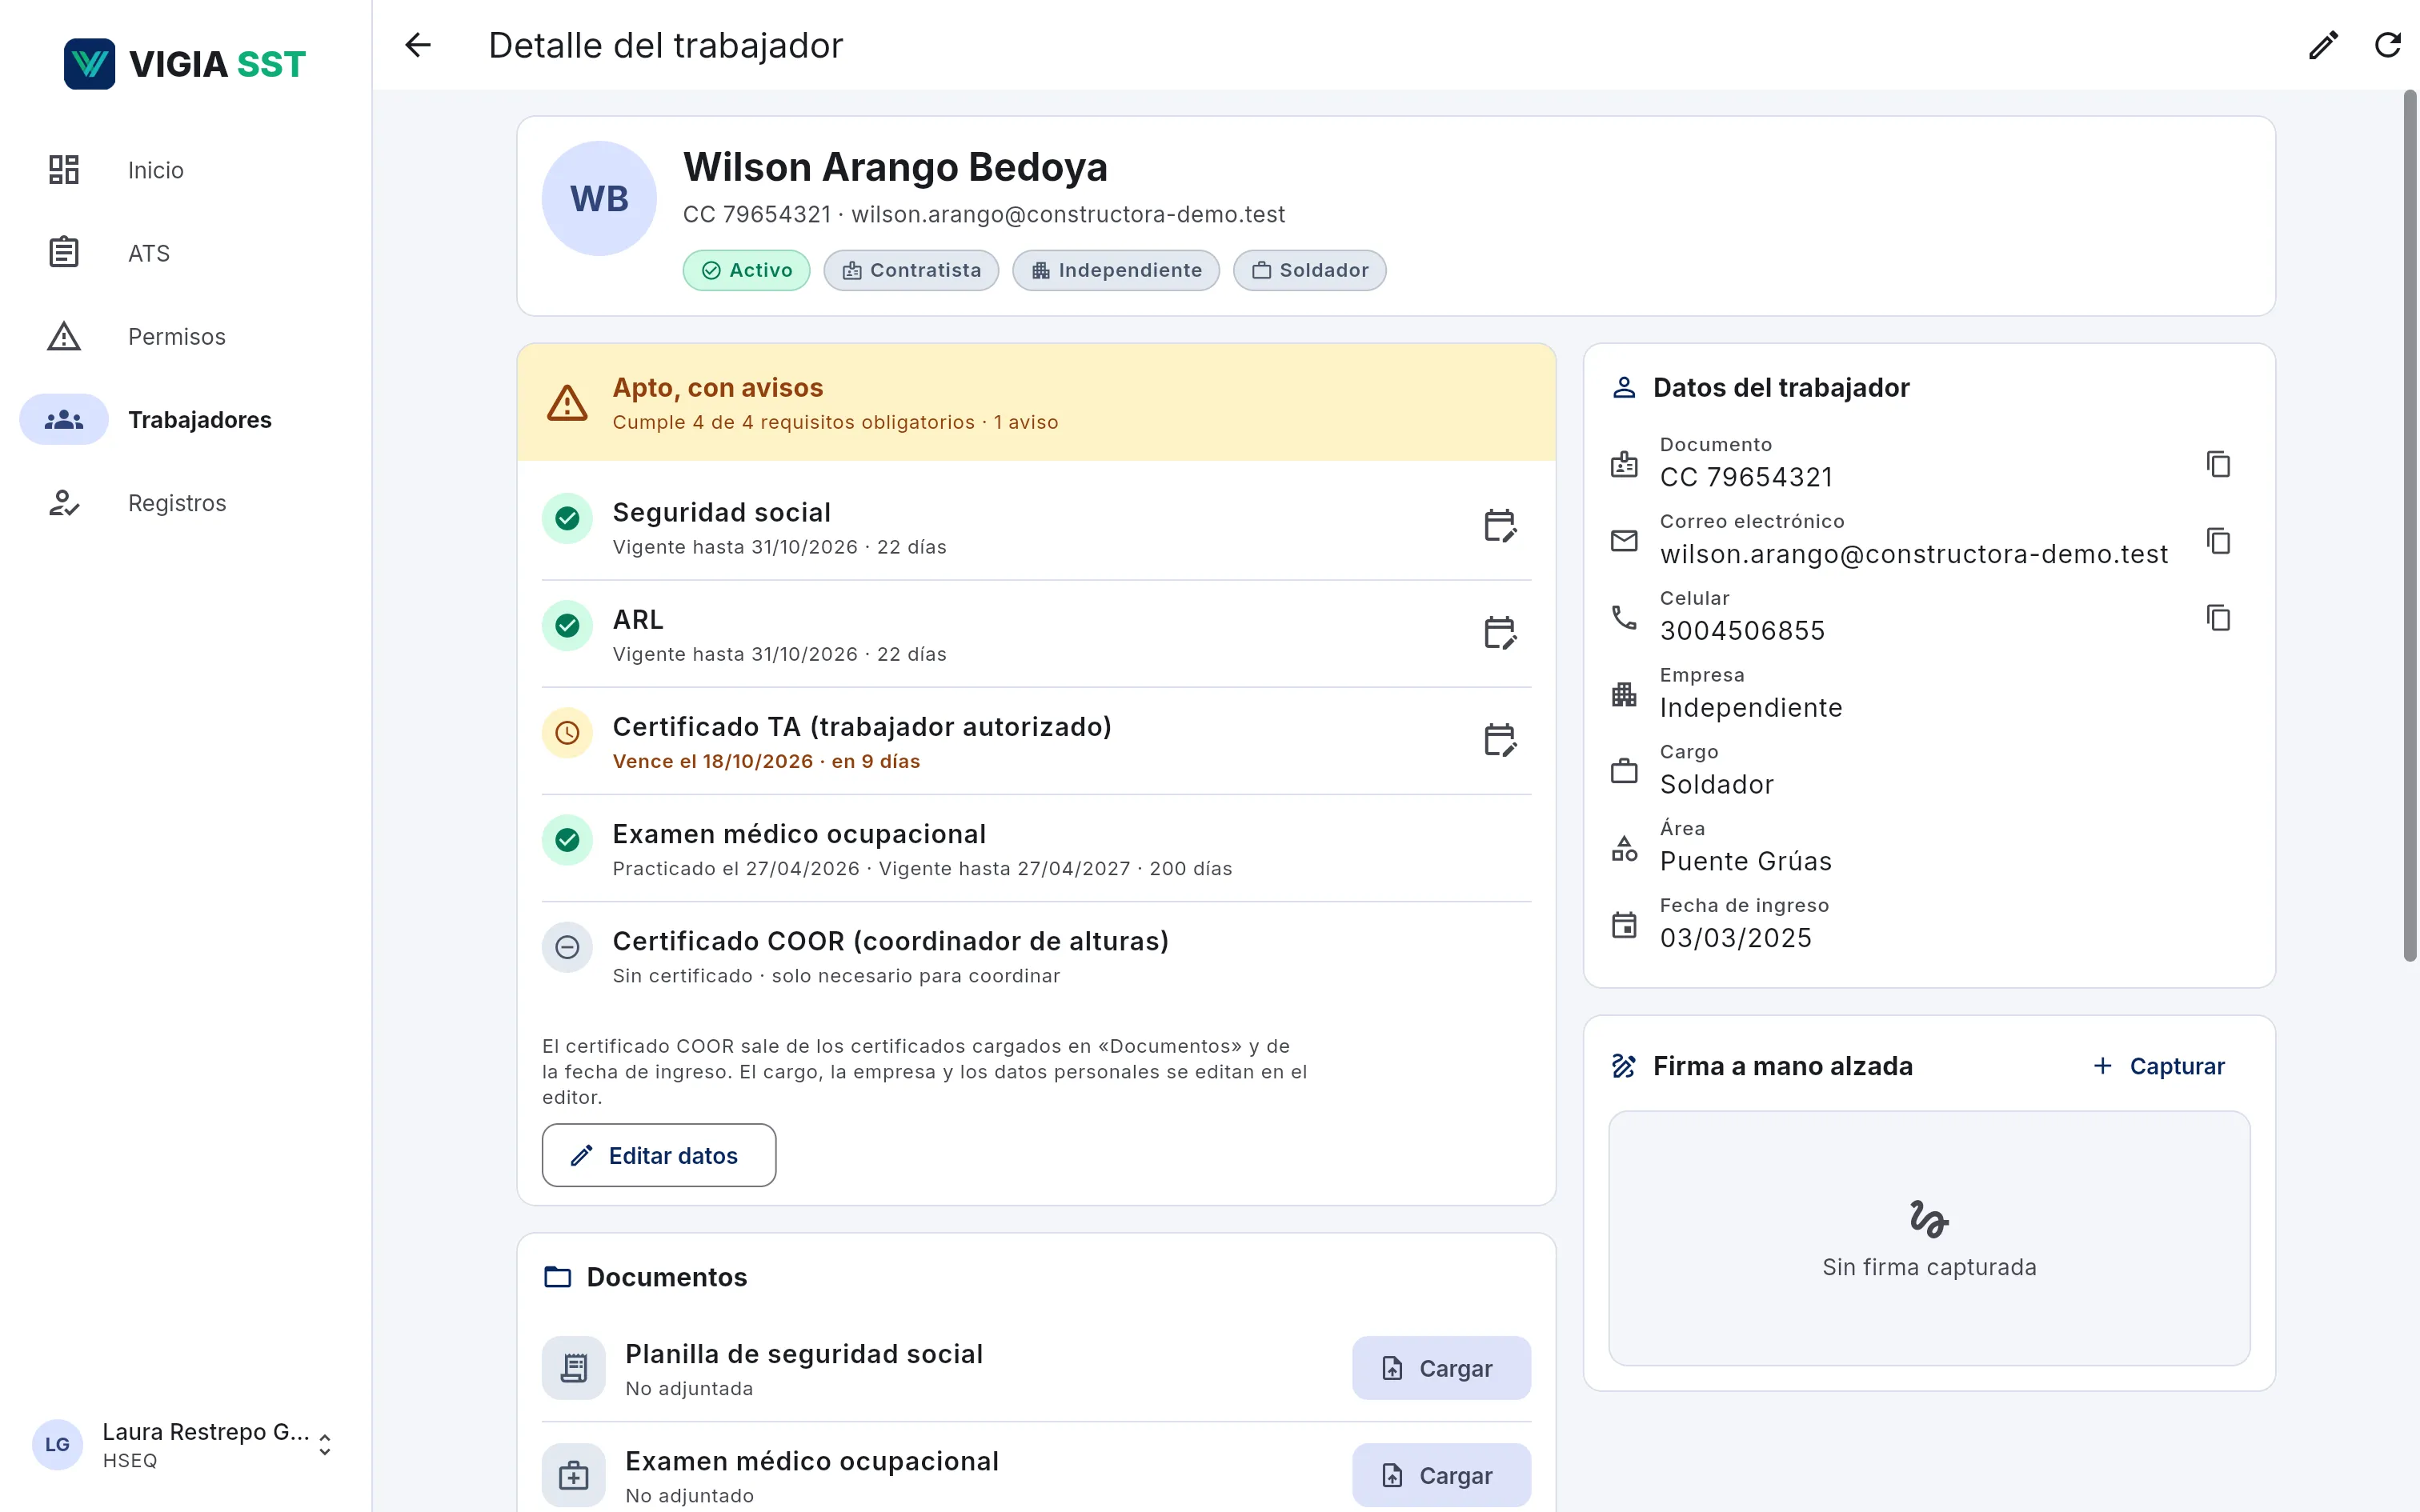
Task: Copy the Documento number
Action: pos(2218,464)
